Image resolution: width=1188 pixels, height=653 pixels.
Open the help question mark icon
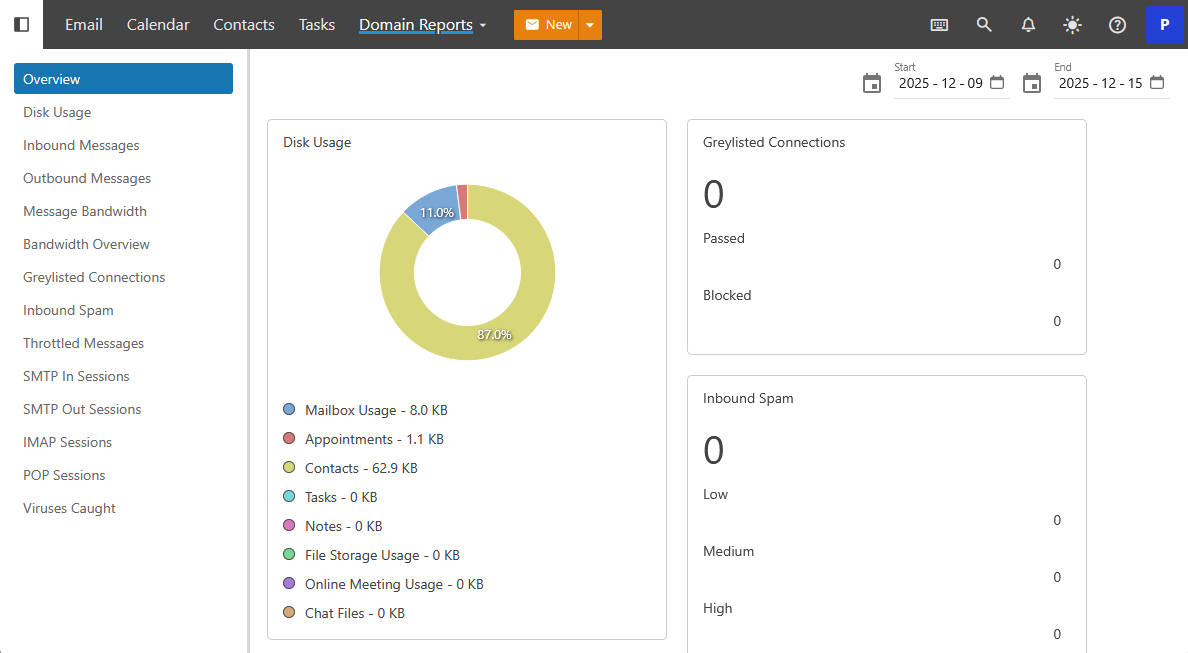(1117, 25)
